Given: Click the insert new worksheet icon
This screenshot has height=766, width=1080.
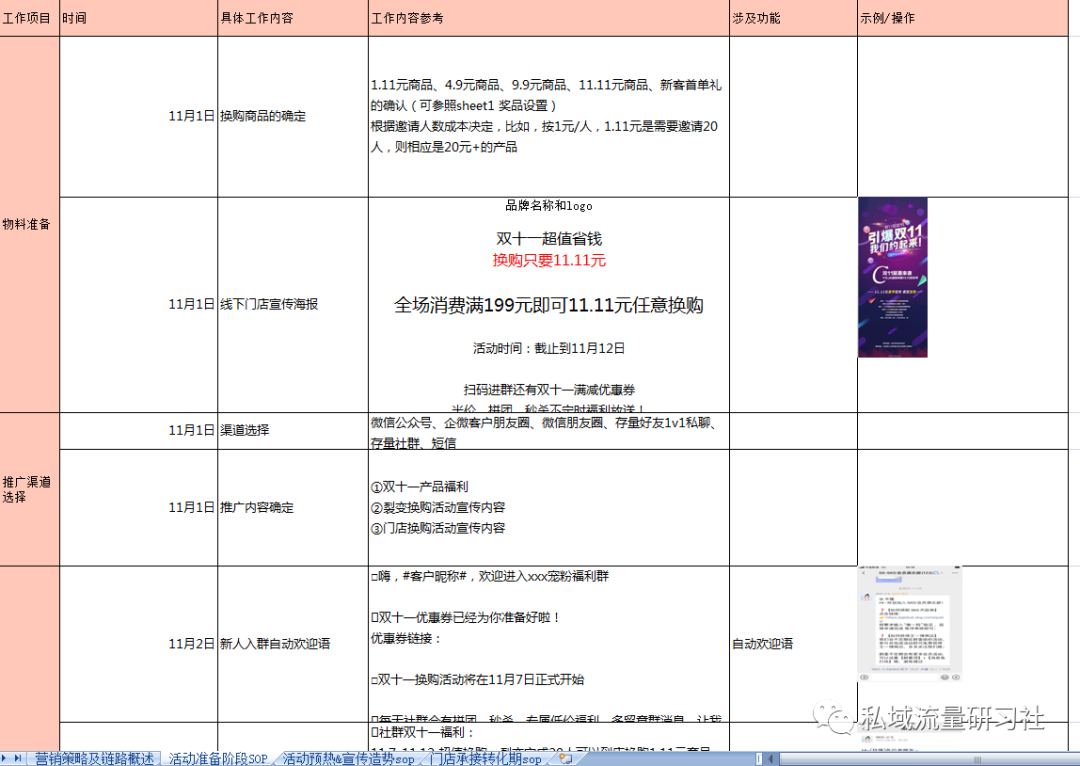Looking at the screenshot, I should pyautogui.click(x=565, y=758).
